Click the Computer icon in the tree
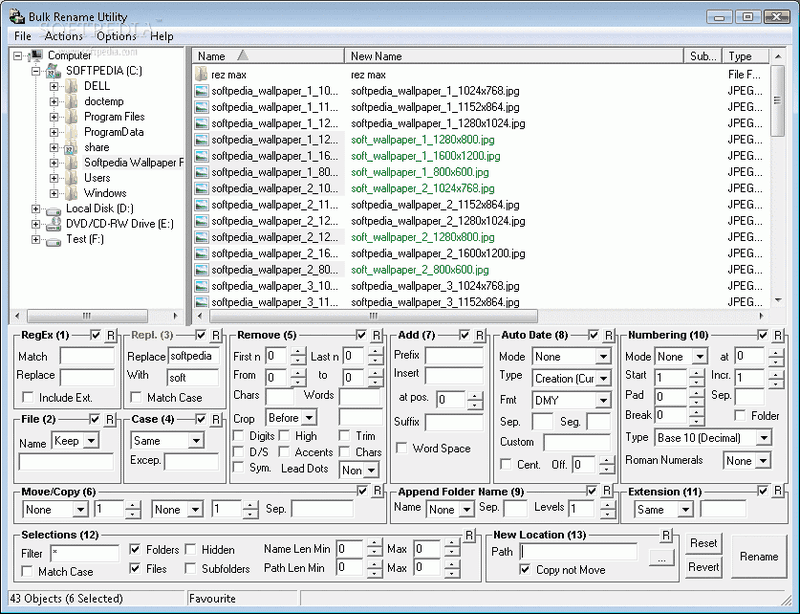The height and width of the screenshot is (614, 800). (x=37, y=55)
